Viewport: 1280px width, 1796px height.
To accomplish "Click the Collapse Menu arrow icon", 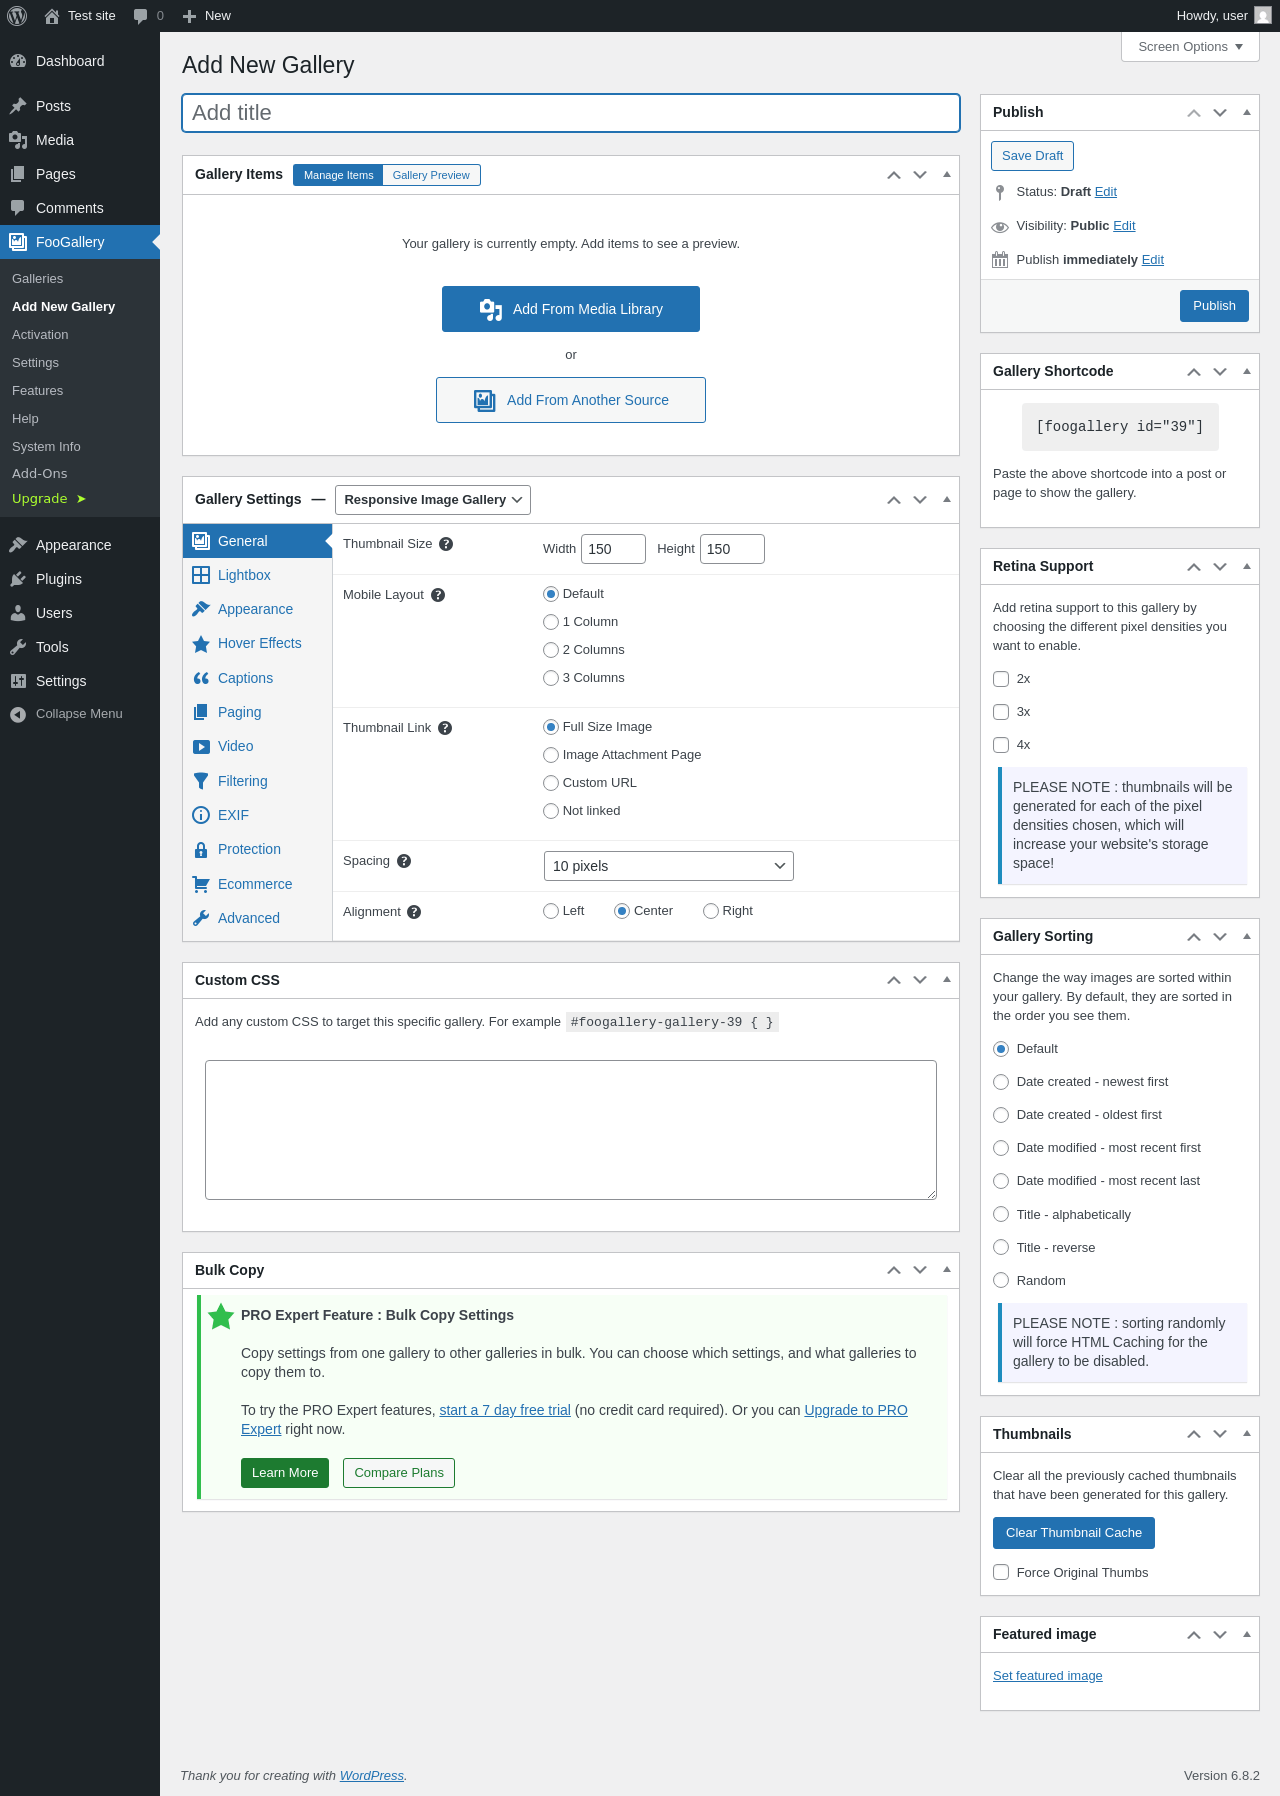I will tap(18, 714).
